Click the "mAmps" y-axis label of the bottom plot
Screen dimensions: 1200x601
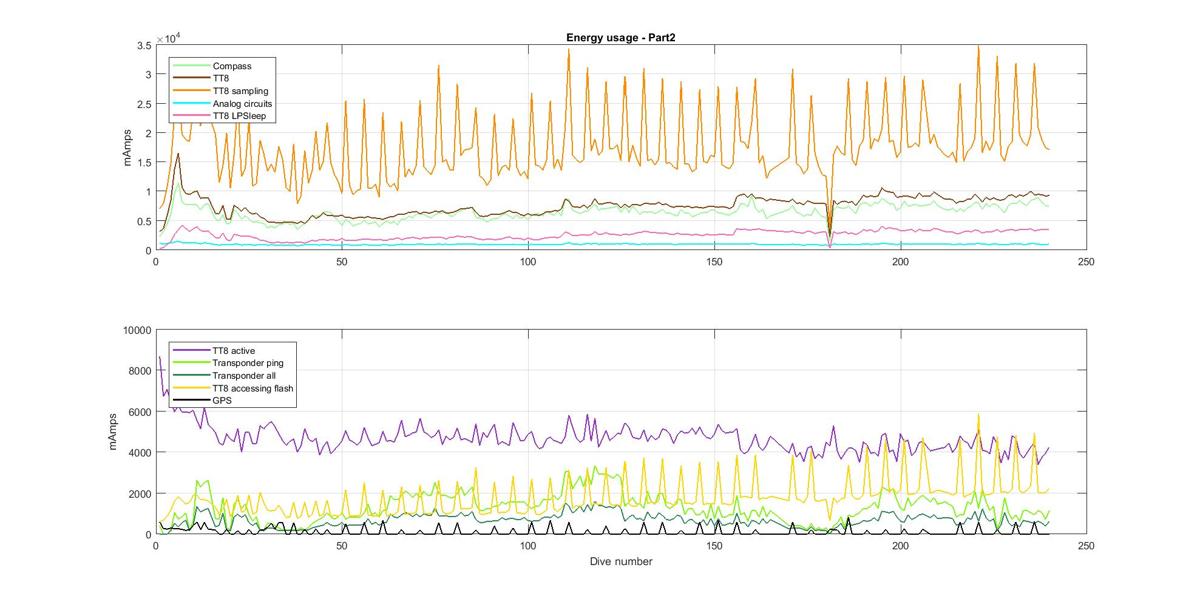pos(114,432)
